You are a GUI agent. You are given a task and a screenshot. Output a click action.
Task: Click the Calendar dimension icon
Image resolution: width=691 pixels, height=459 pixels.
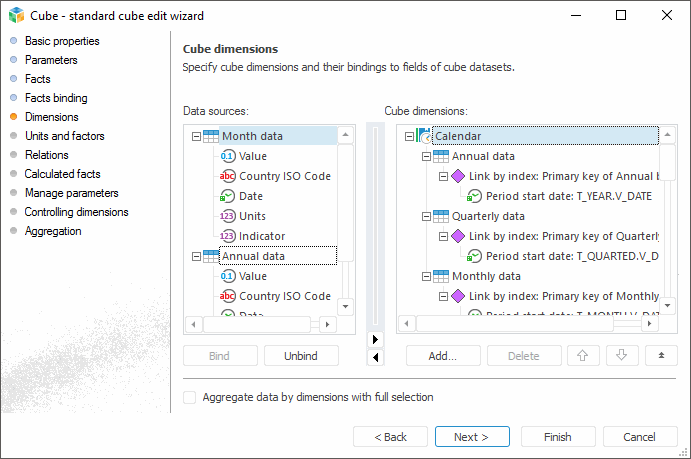coord(423,136)
